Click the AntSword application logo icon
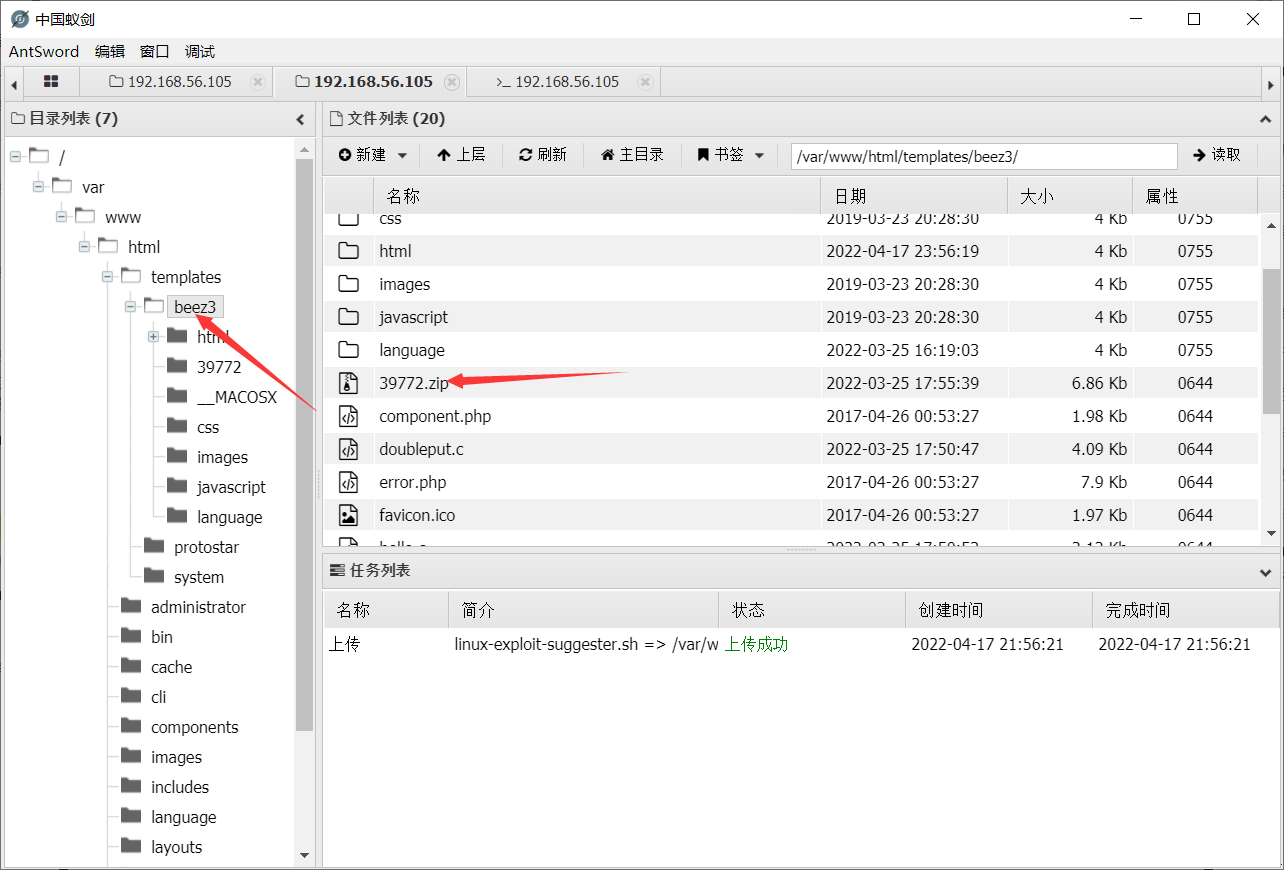The height and width of the screenshot is (870, 1284). pyautogui.click(x=19, y=19)
